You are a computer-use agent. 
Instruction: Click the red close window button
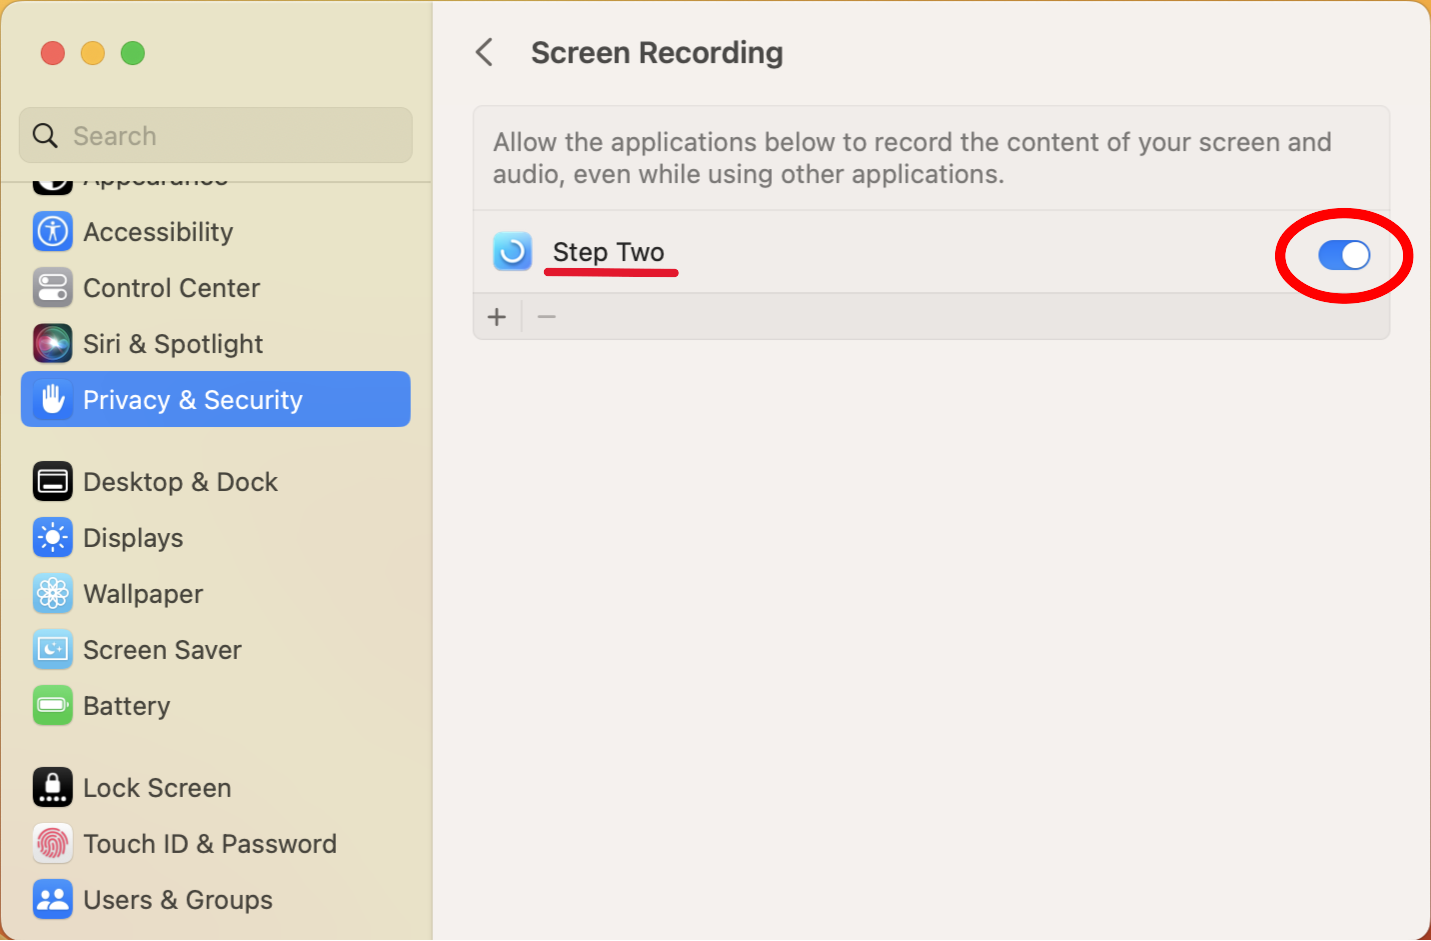point(53,53)
